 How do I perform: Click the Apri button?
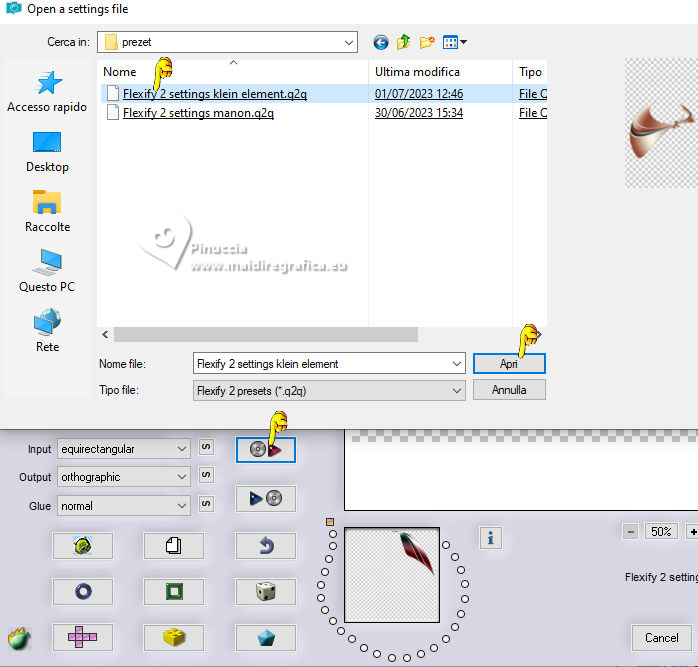tap(509, 364)
